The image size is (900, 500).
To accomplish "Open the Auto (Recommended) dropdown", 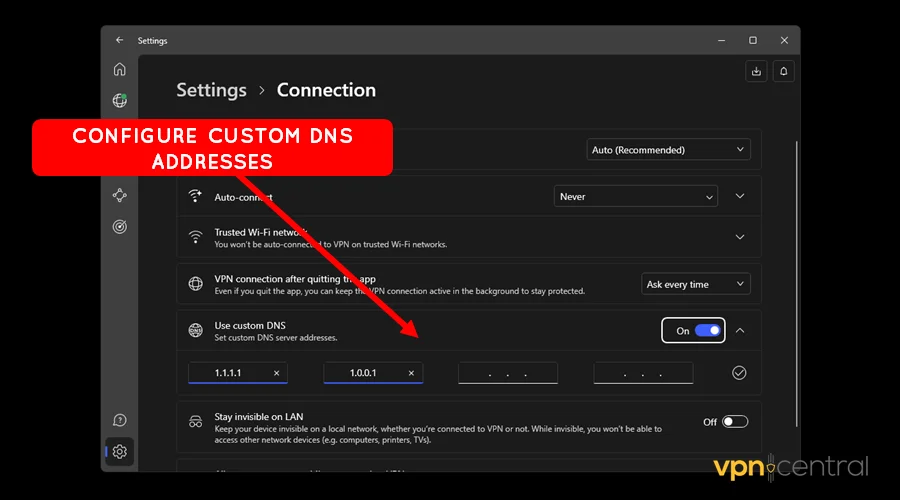I will click(x=668, y=150).
